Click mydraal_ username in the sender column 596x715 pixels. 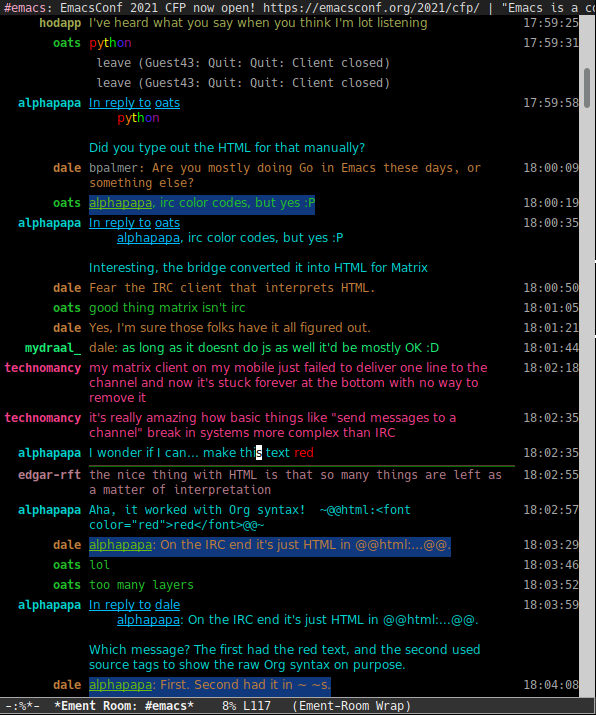pyautogui.click(x=53, y=348)
